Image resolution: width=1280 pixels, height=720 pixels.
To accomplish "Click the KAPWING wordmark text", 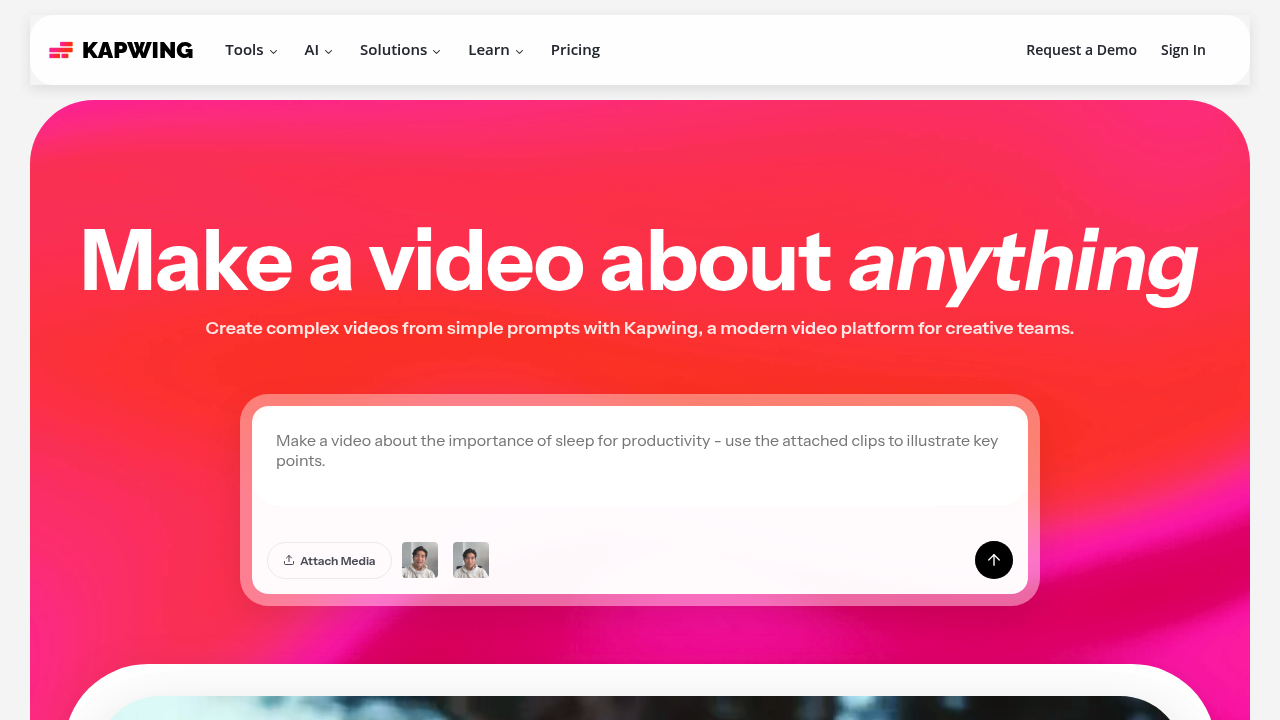I will click(x=137, y=50).
